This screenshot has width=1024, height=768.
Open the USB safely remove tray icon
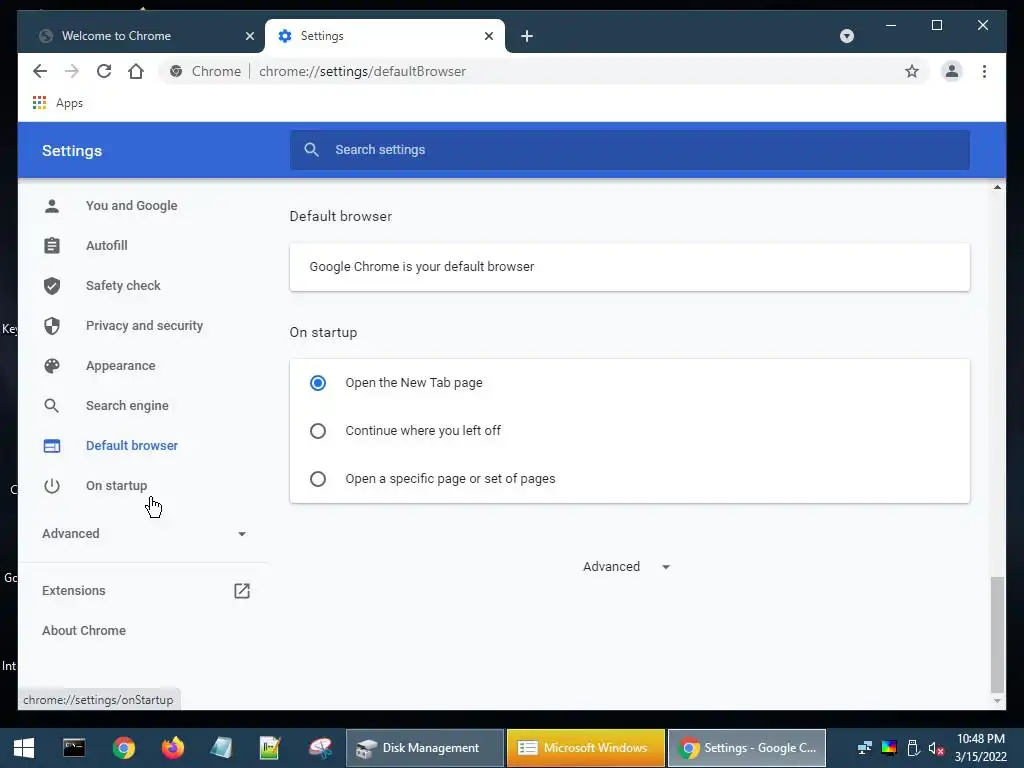click(913, 748)
